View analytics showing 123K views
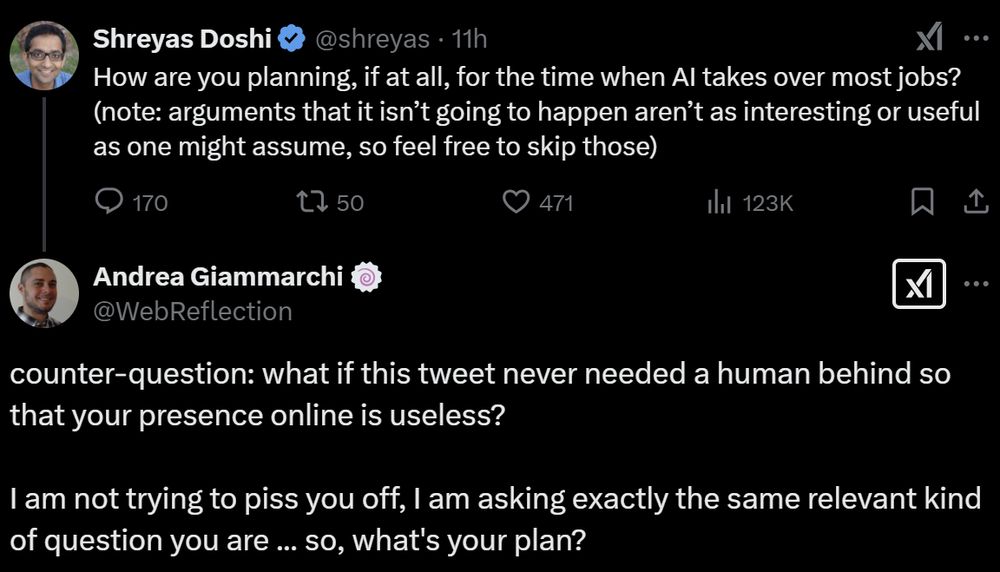This screenshot has height=572, width=1000. coord(719,202)
